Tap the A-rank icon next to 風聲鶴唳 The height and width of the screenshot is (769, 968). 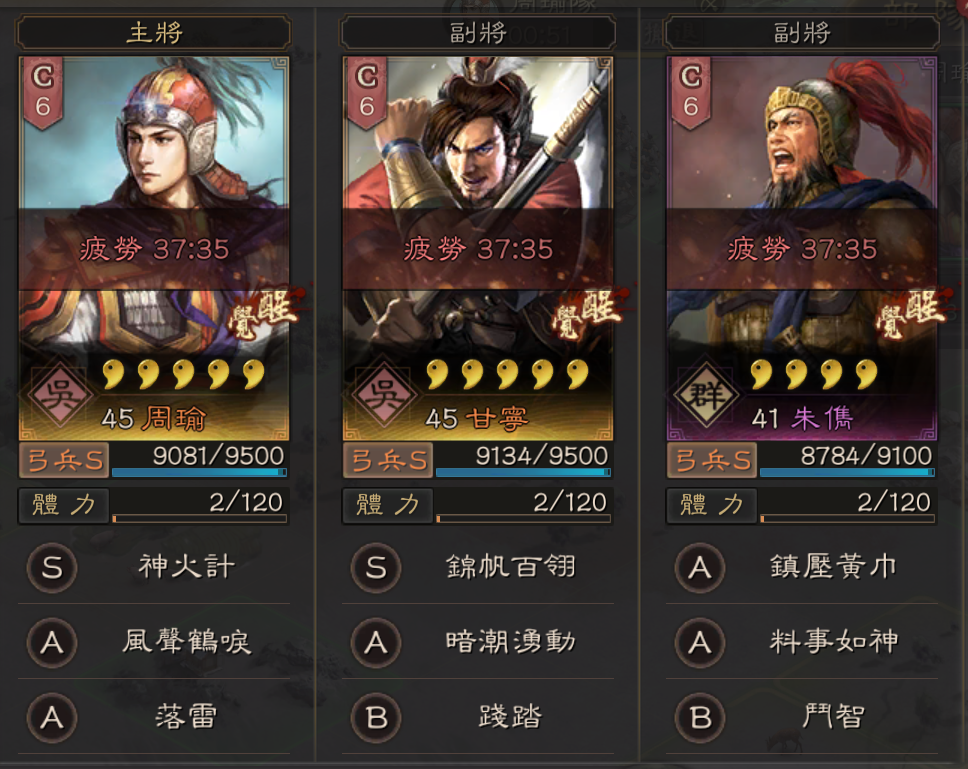(x=52, y=642)
